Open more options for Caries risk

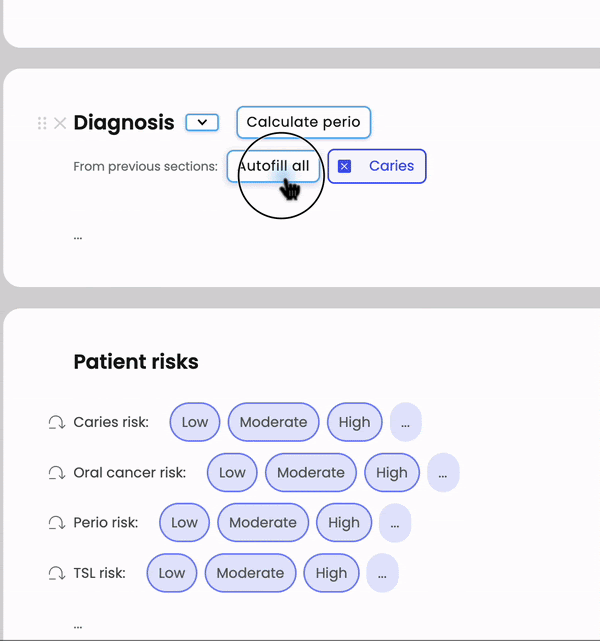[x=405, y=422]
